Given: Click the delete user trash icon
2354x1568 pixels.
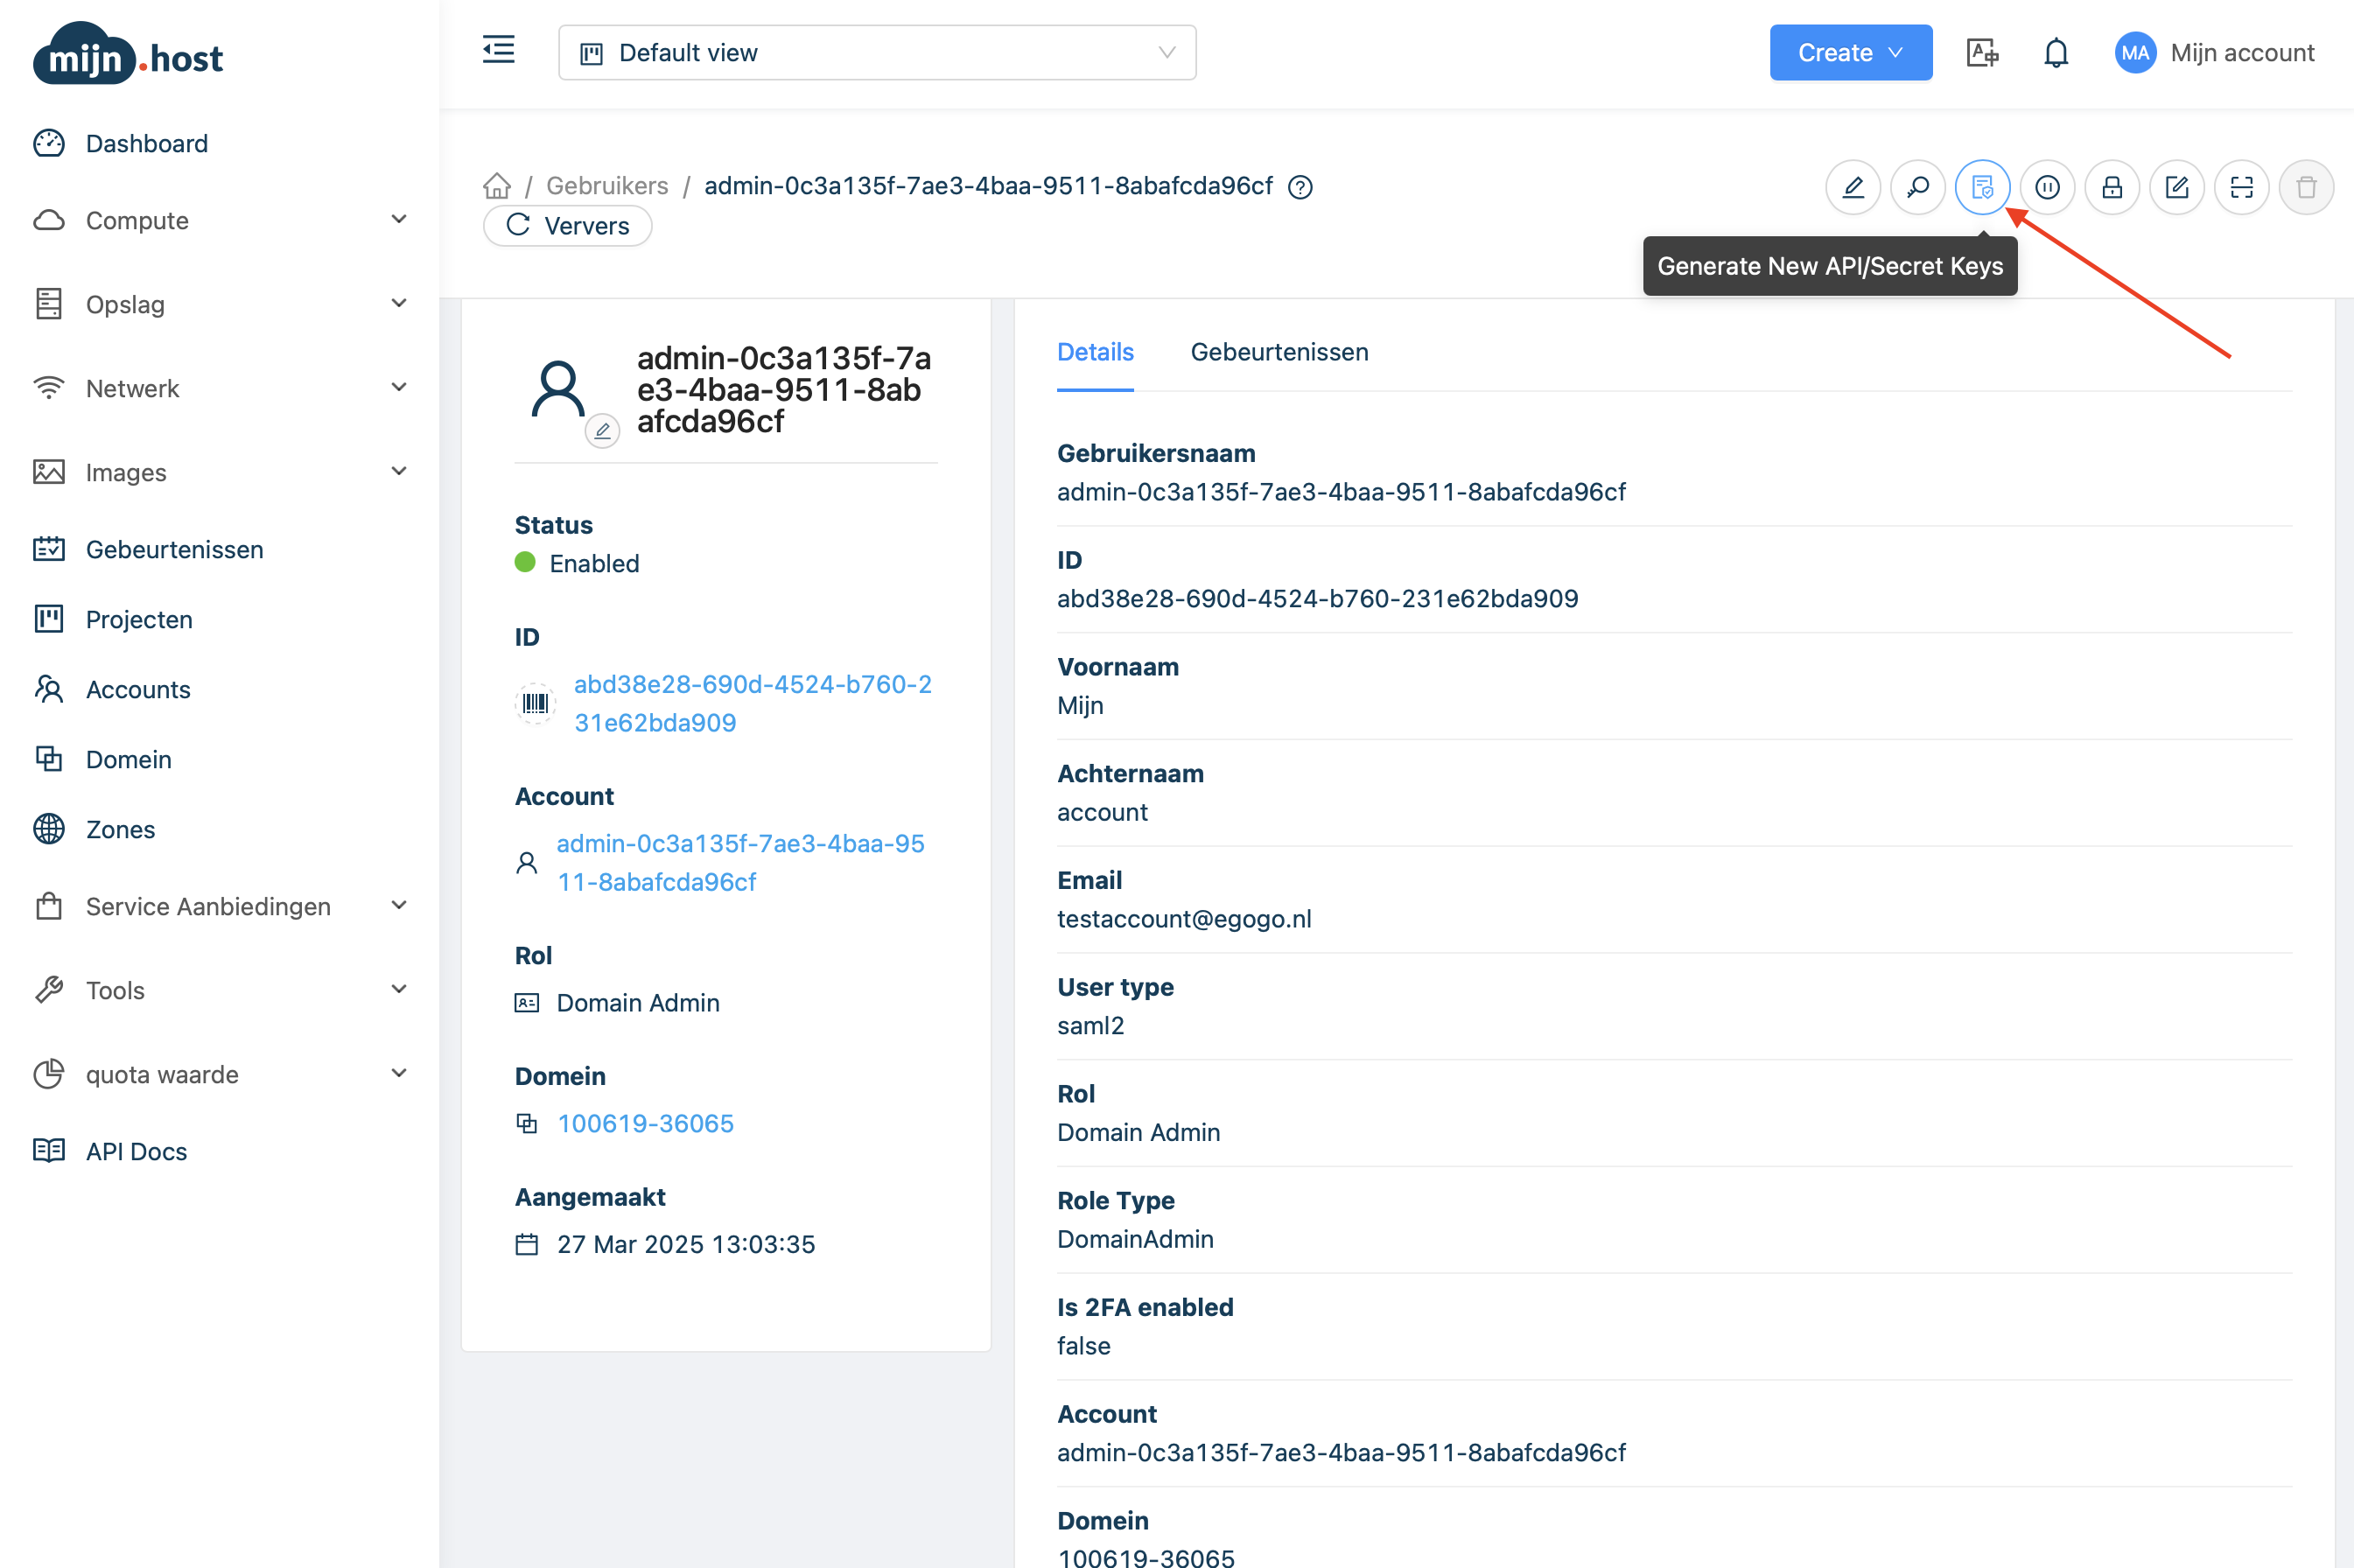Looking at the screenshot, I should click(2306, 187).
